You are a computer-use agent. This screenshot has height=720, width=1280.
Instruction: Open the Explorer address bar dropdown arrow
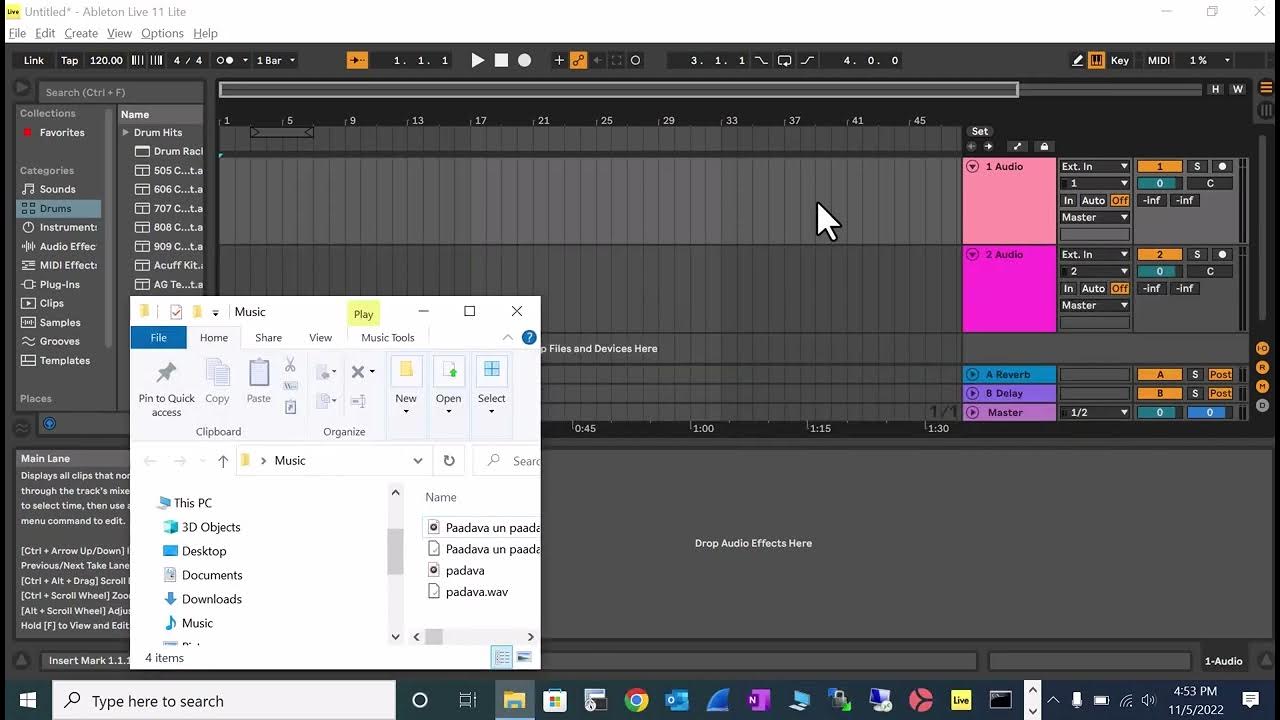point(418,461)
